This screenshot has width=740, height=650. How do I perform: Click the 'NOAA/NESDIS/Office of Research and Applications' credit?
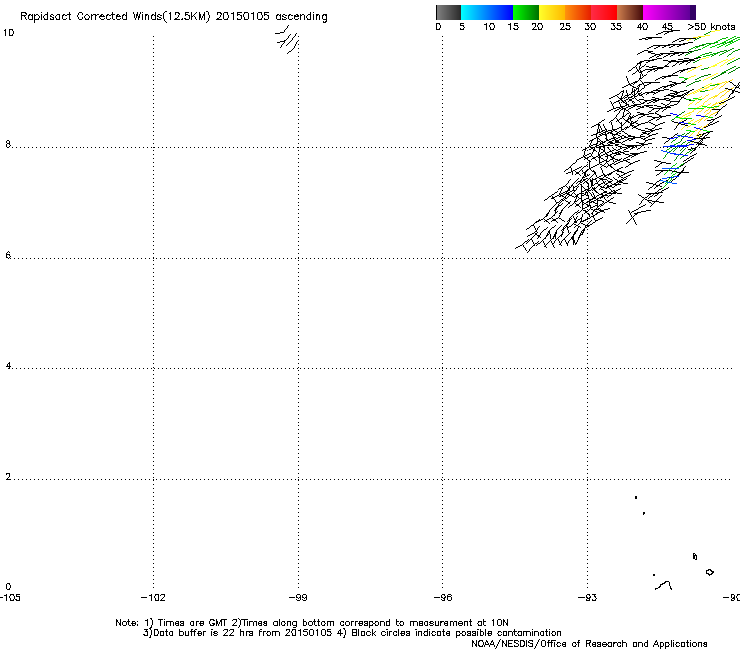coord(589,644)
